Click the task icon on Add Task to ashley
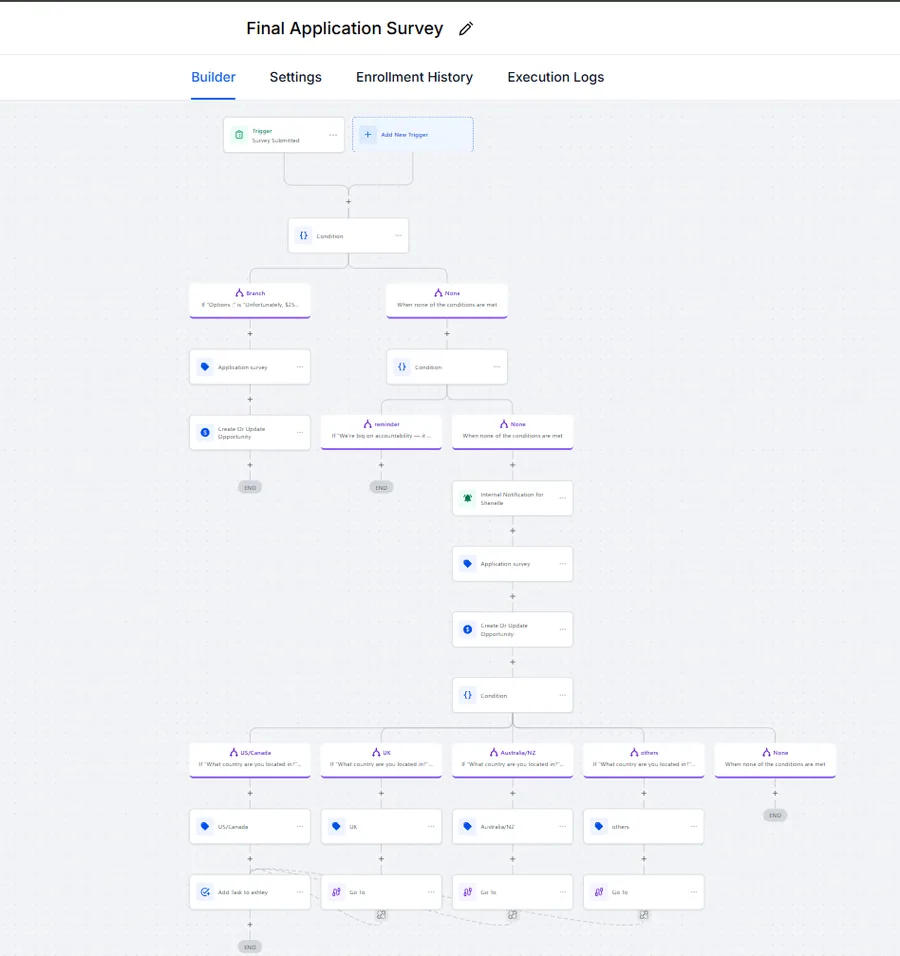This screenshot has height=956, width=900. pos(205,892)
